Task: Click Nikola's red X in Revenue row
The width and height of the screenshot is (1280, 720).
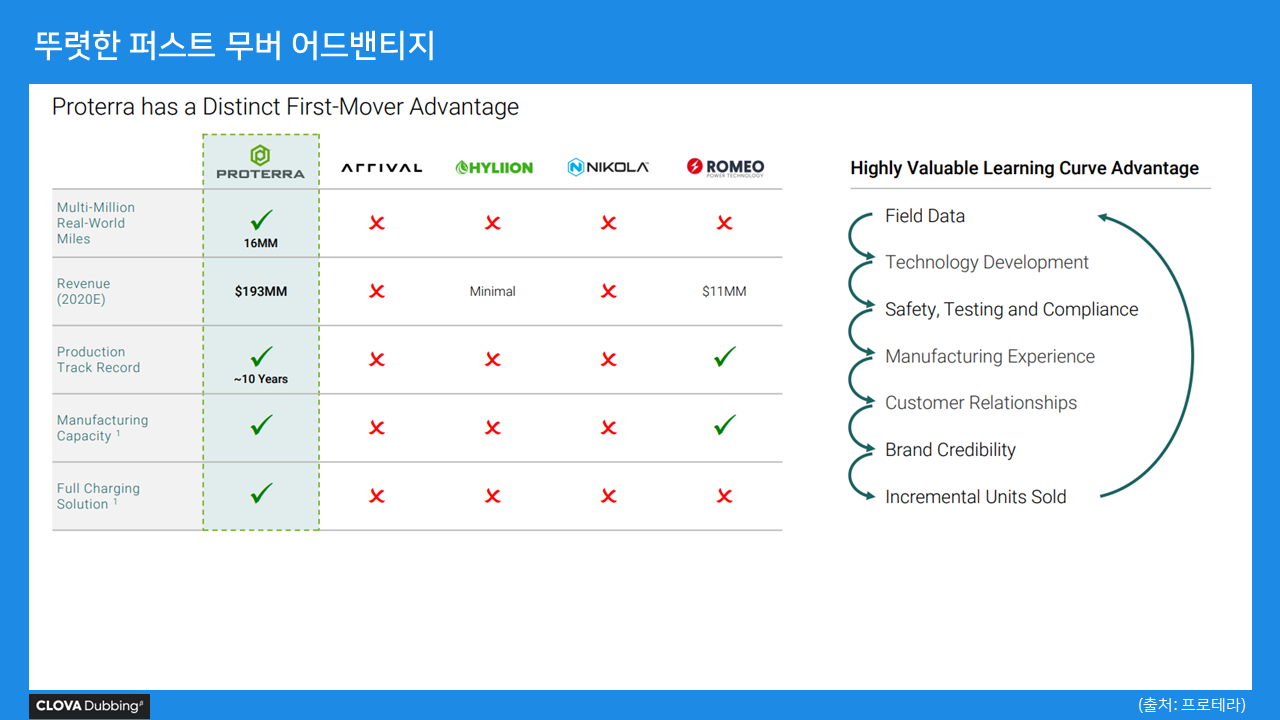Action: click(x=609, y=291)
